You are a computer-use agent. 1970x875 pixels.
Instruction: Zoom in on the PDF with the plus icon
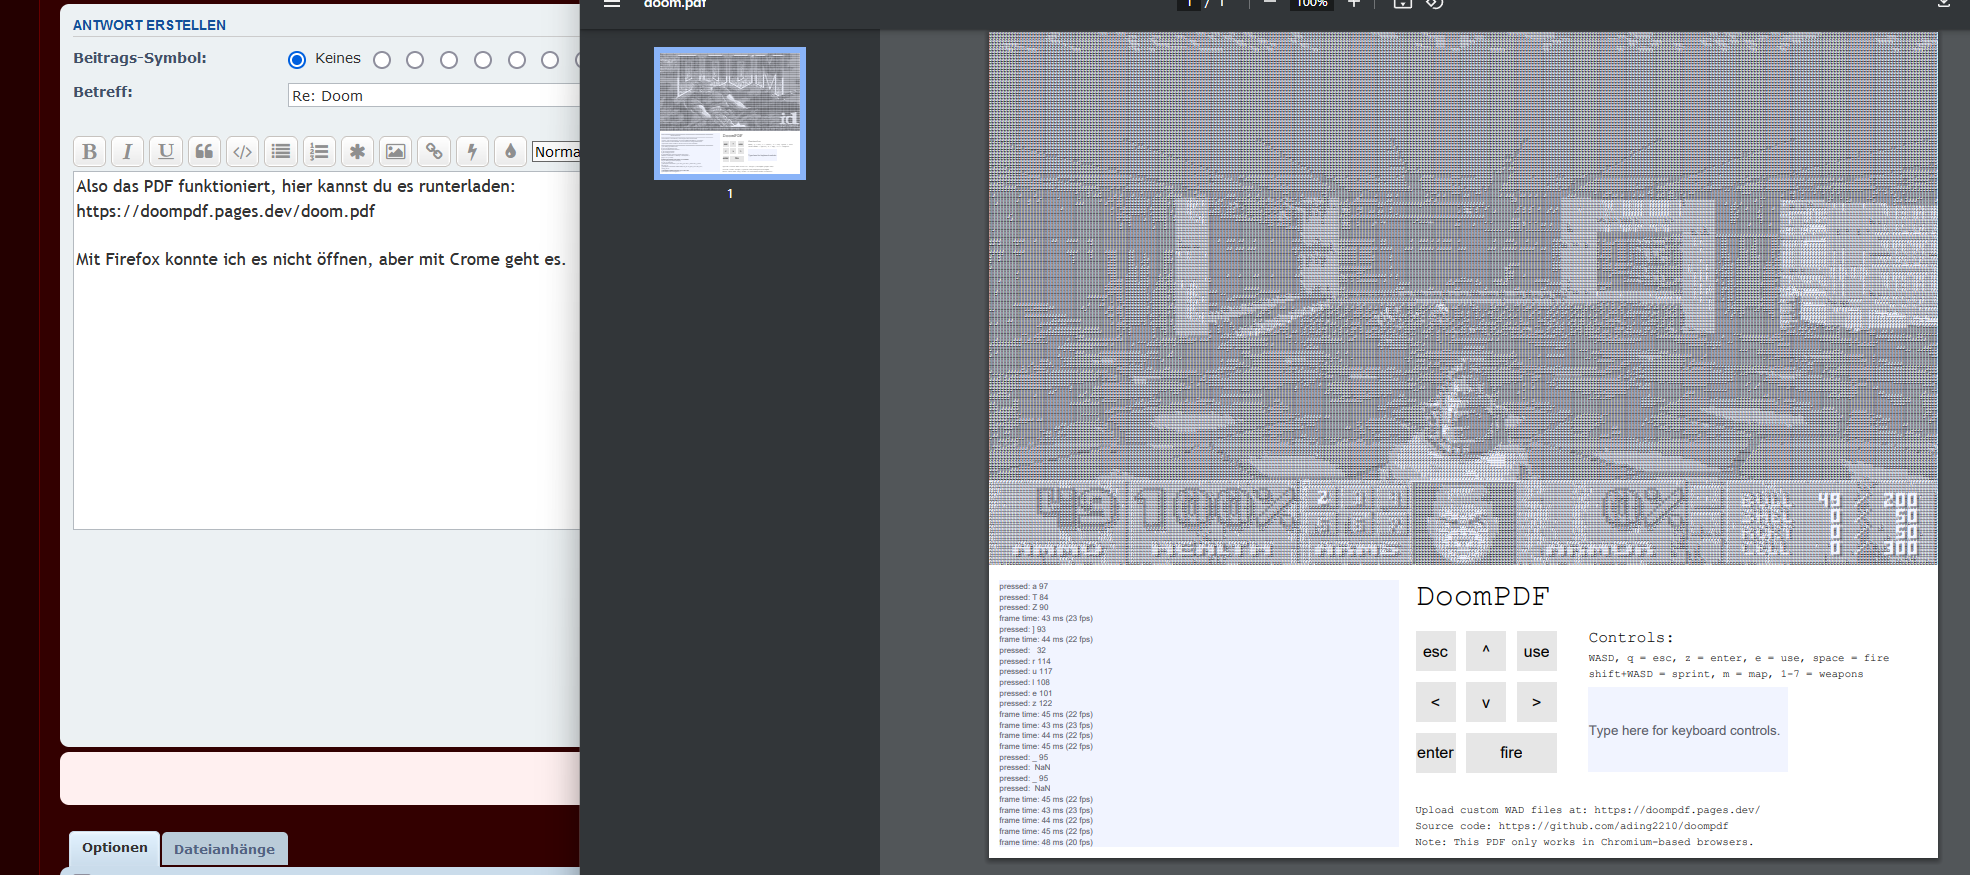click(1354, 4)
